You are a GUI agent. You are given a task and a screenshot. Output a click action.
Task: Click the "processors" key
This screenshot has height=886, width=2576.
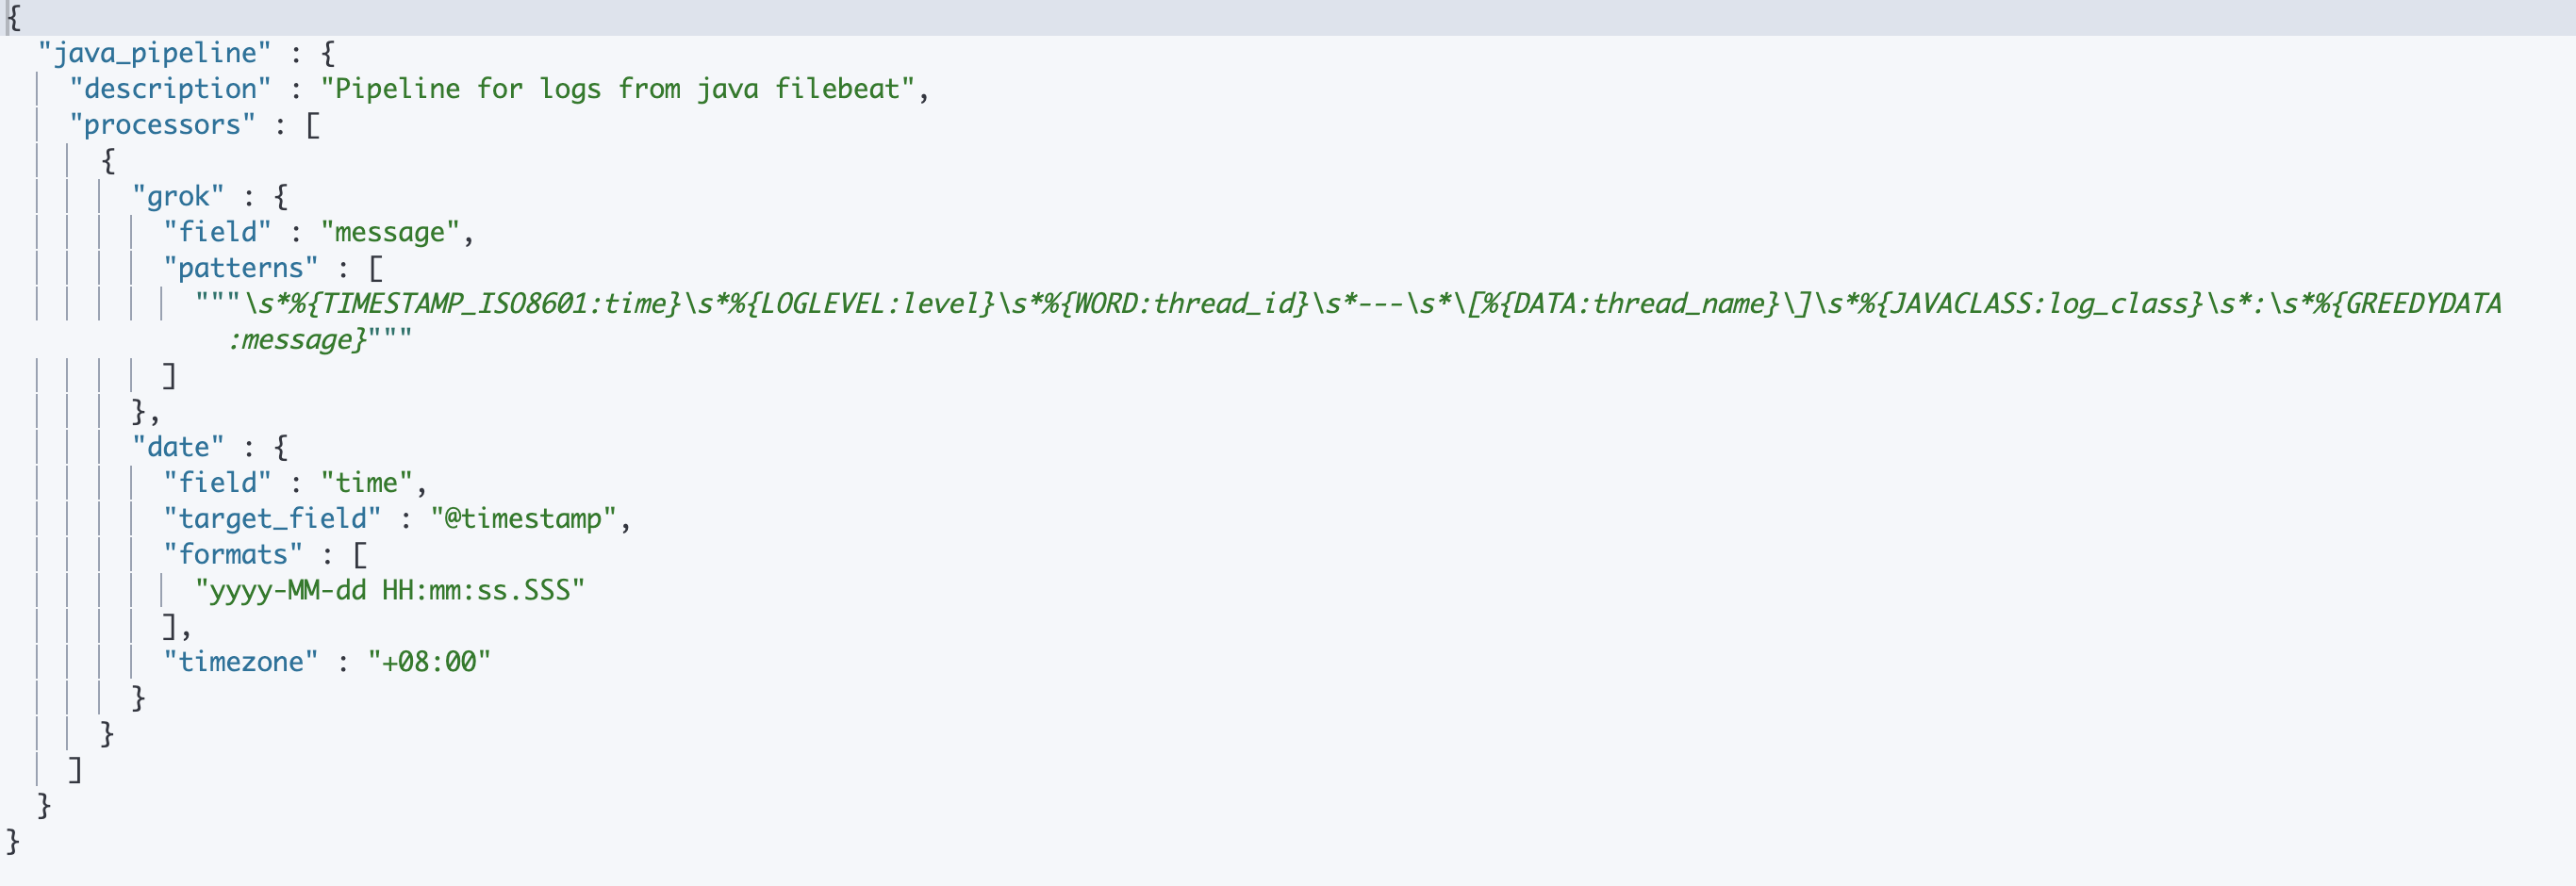(x=162, y=125)
